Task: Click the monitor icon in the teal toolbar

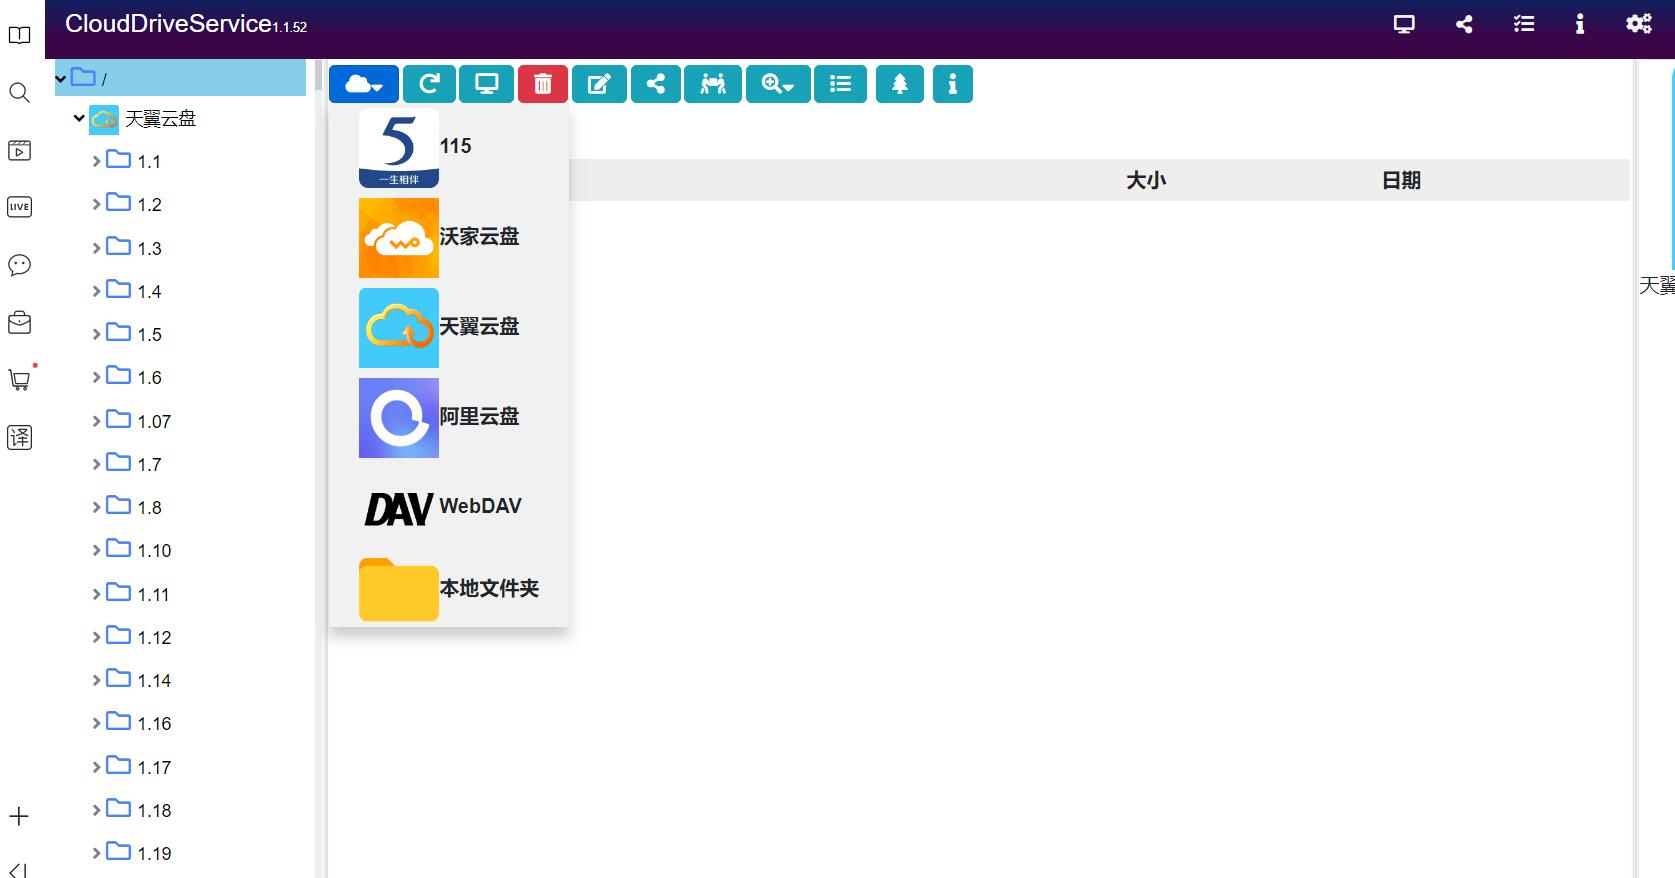Action: (487, 84)
